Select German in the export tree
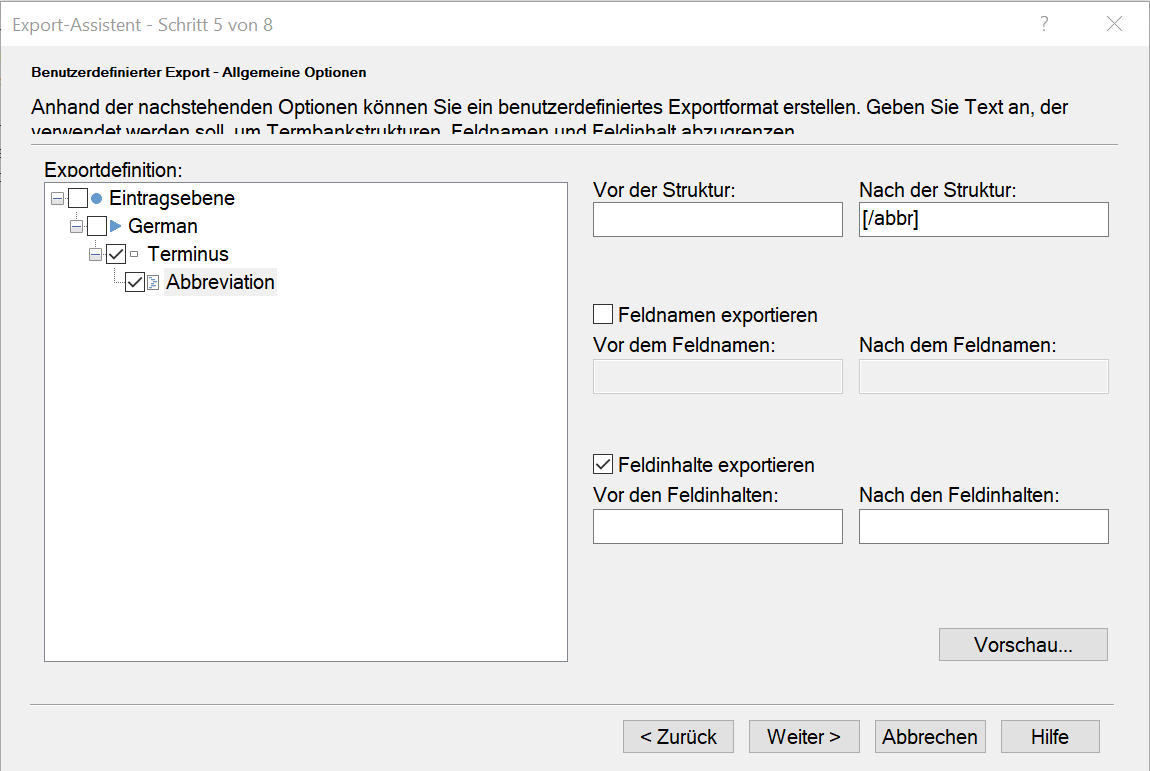1150x771 pixels. pyautogui.click(x=163, y=226)
